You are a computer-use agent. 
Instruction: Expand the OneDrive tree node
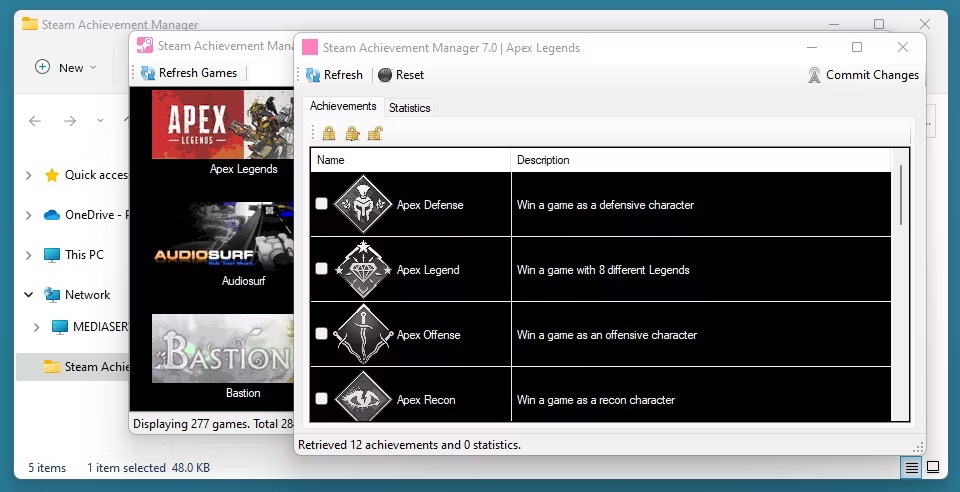click(x=28, y=215)
